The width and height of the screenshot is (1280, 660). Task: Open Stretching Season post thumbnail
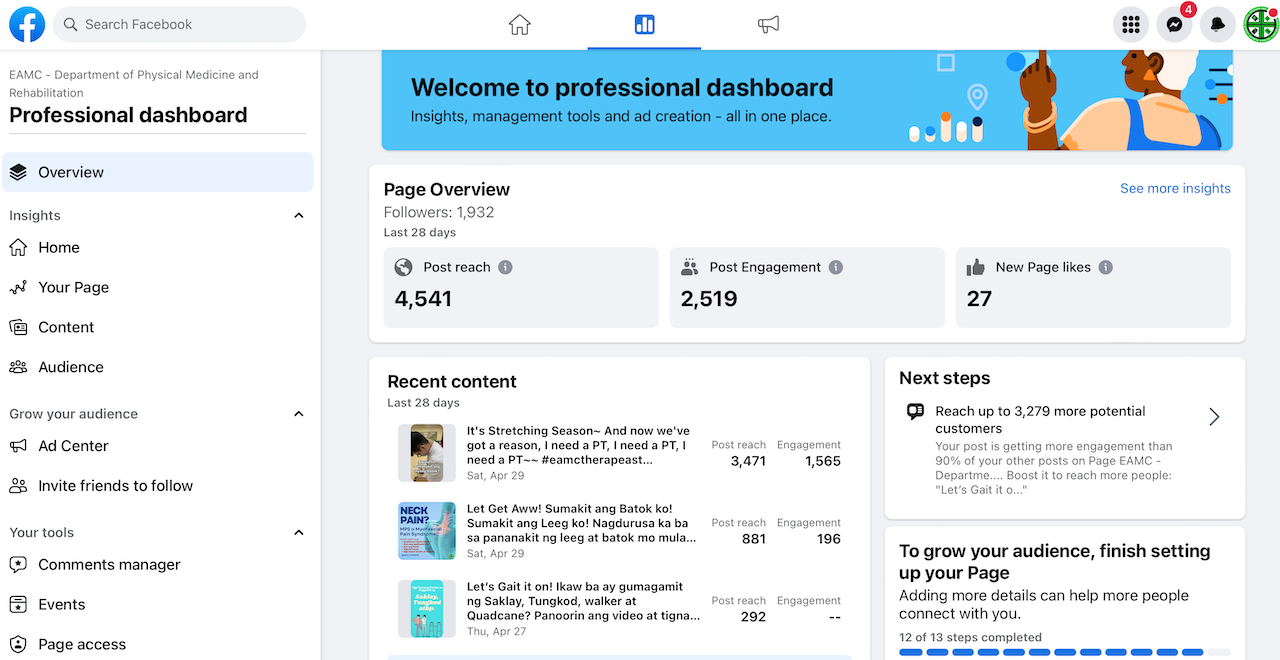[x=427, y=453]
